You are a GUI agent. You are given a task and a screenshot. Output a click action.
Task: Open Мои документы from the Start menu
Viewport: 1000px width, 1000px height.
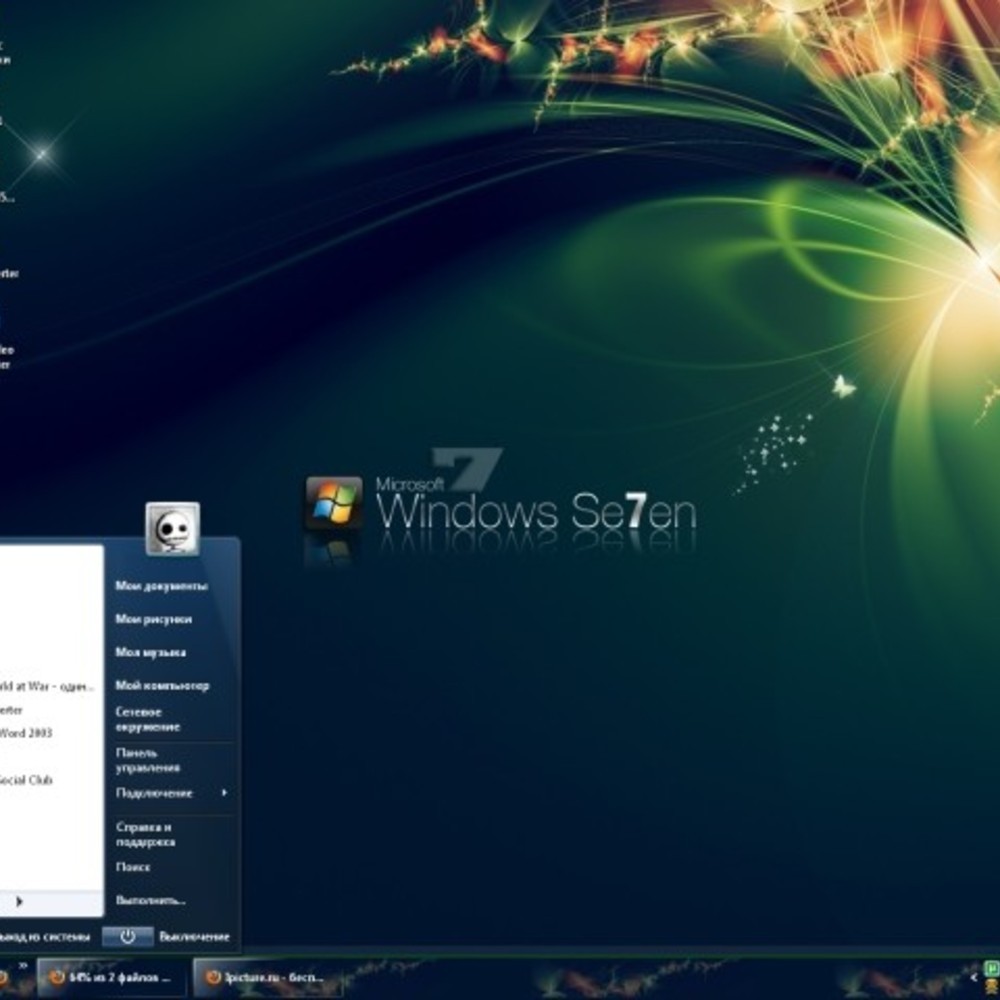pyautogui.click(x=161, y=585)
